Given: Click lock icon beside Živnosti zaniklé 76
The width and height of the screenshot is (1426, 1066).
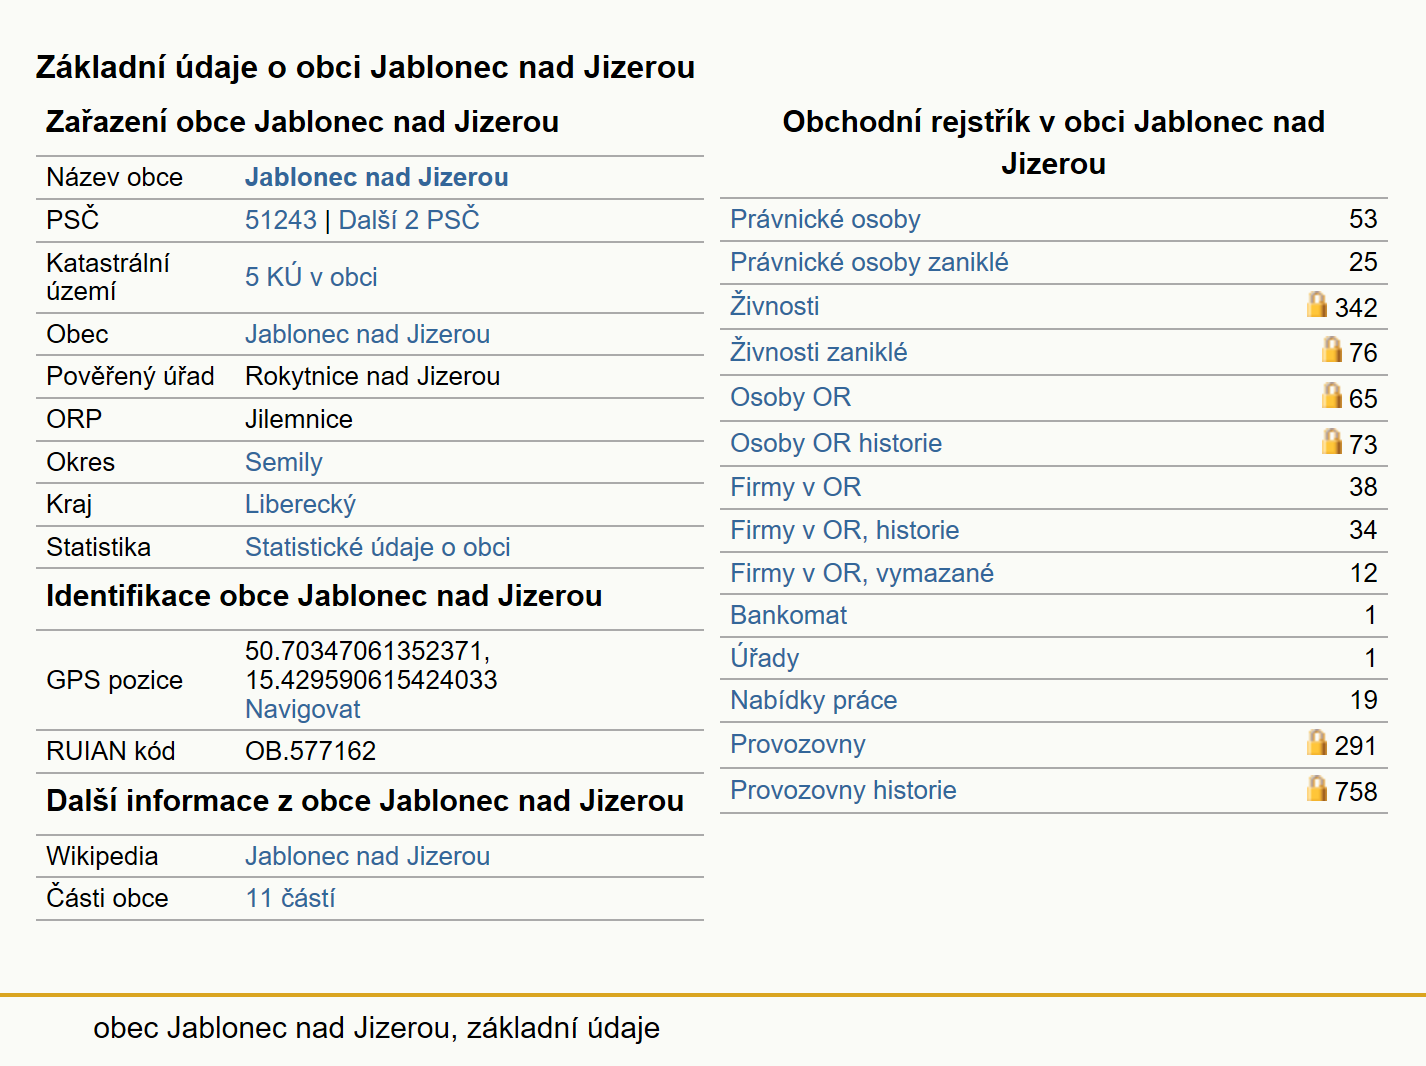Looking at the screenshot, I should click(1331, 349).
